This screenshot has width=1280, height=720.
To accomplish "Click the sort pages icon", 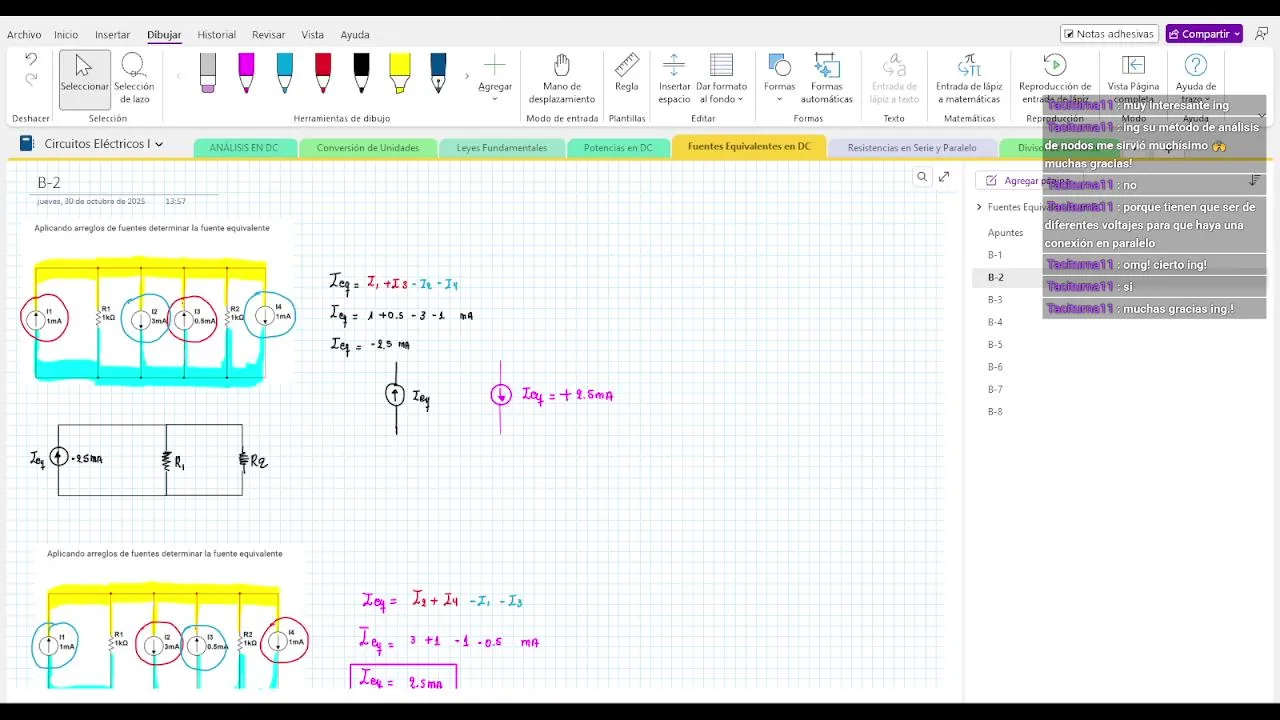I will coord(1253,181).
